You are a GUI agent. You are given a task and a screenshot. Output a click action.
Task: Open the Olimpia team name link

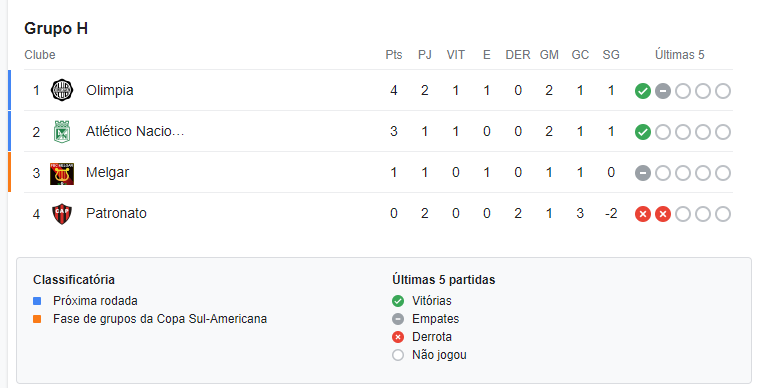click(110, 90)
